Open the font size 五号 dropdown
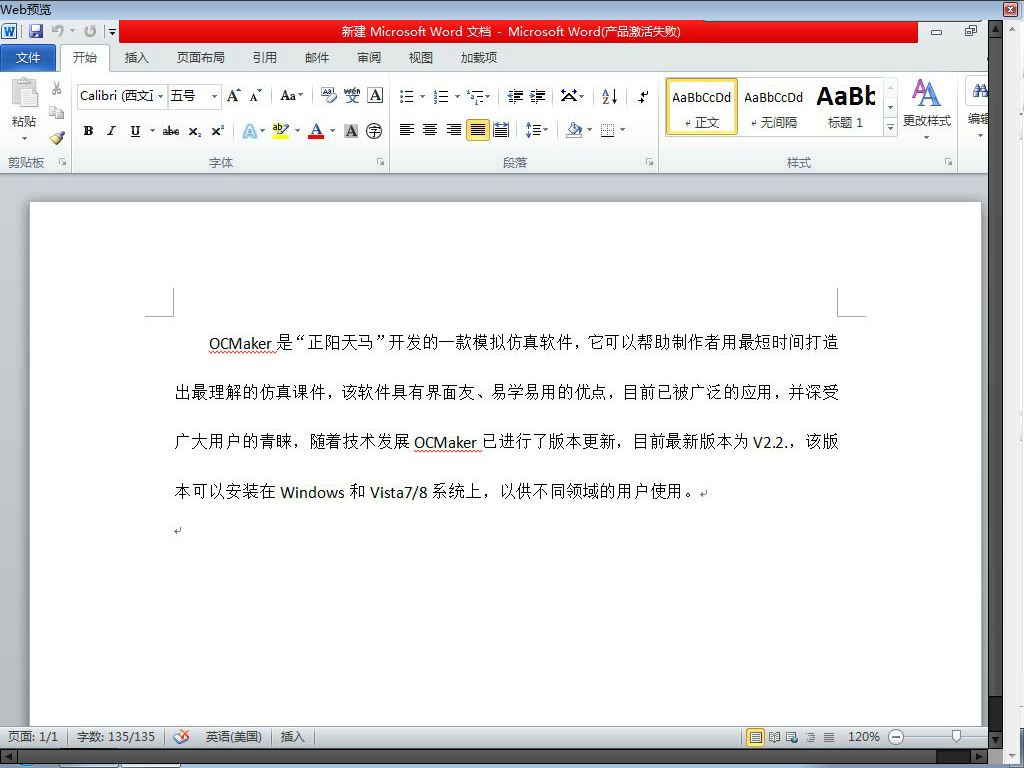Viewport: 1024px width, 768px height. [214, 96]
